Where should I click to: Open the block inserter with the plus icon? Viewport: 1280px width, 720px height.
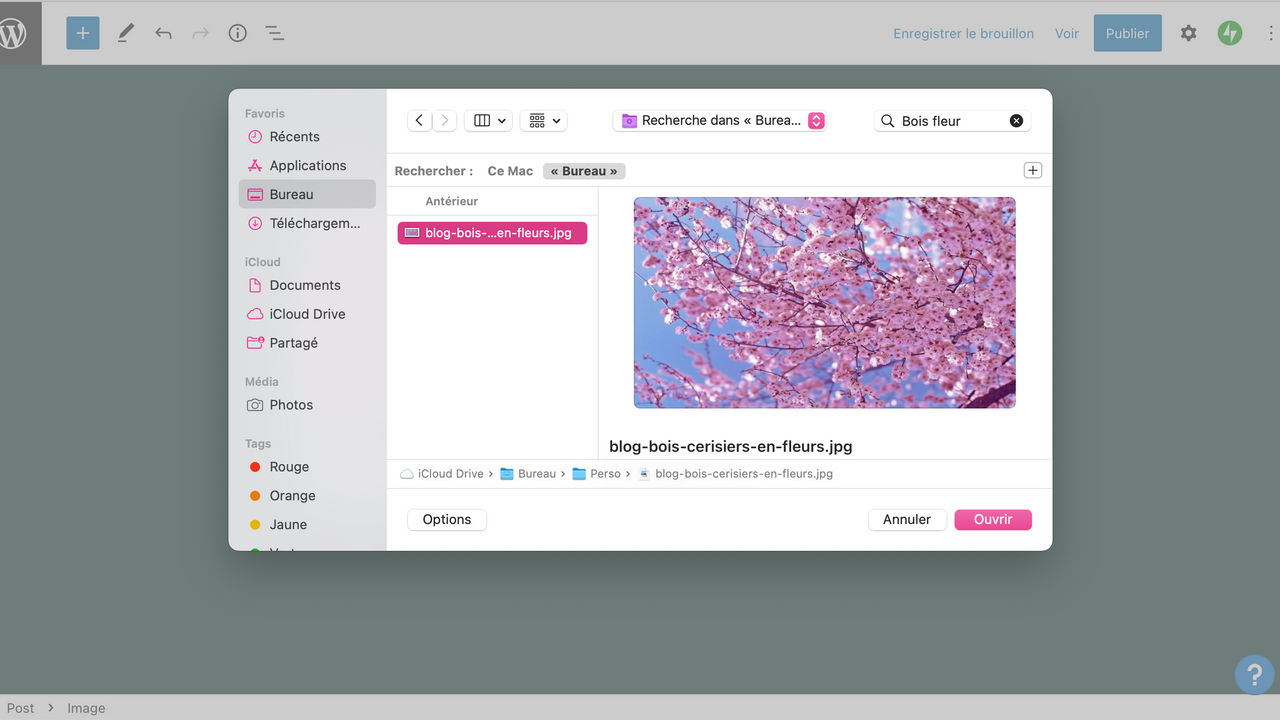pyautogui.click(x=82, y=32)
